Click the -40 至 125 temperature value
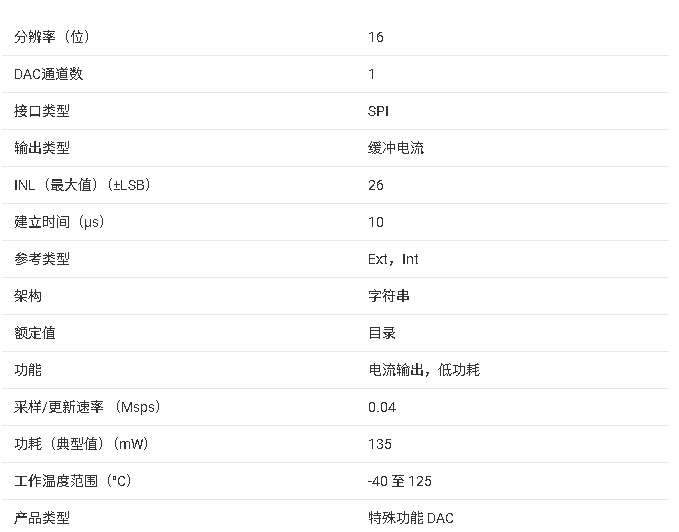This screenshot has width=679, height=532. click(400, 481)
